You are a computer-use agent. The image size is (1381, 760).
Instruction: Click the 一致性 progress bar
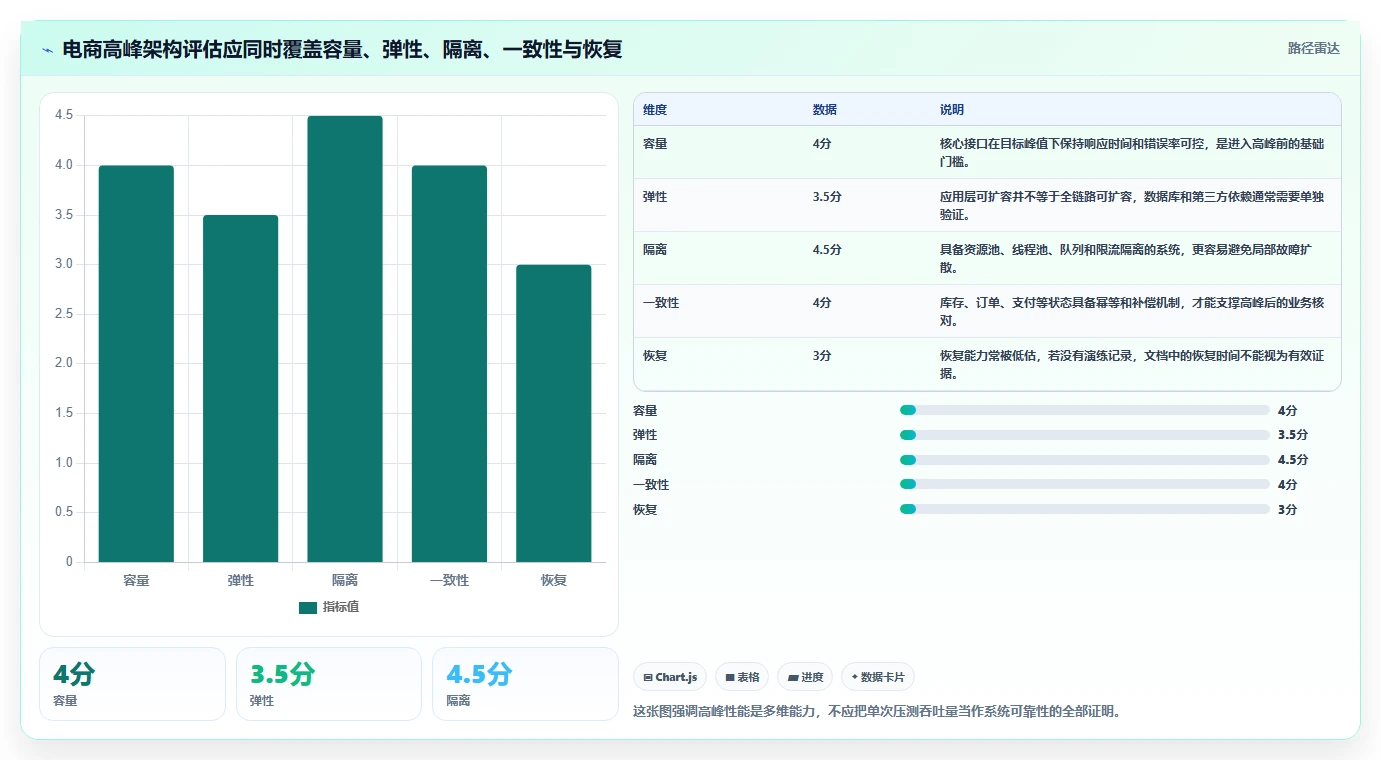[x=1085, y=484]
